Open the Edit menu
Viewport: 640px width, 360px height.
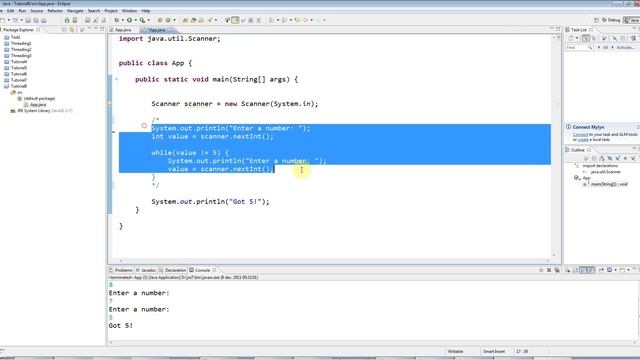pos(11,11)
